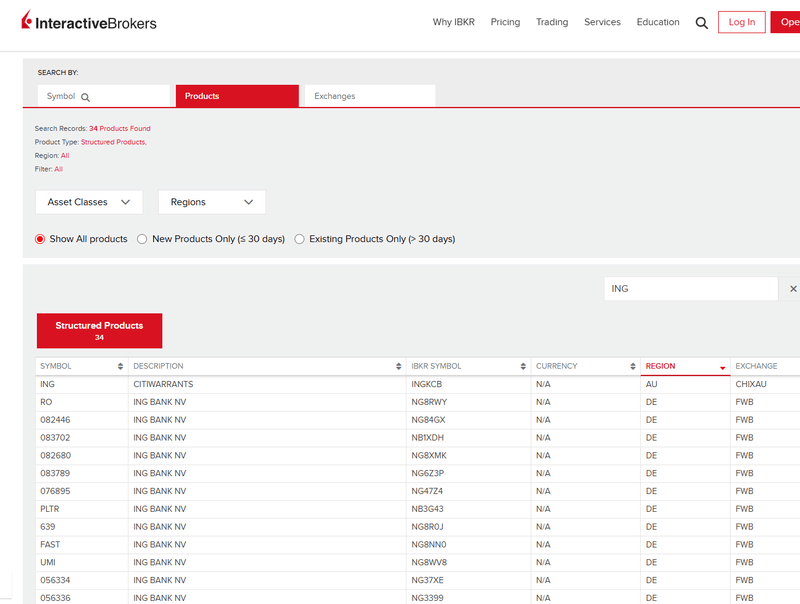Click the Structured Products product type text
This screenshot has height=604, width=800.
(113, 142)
